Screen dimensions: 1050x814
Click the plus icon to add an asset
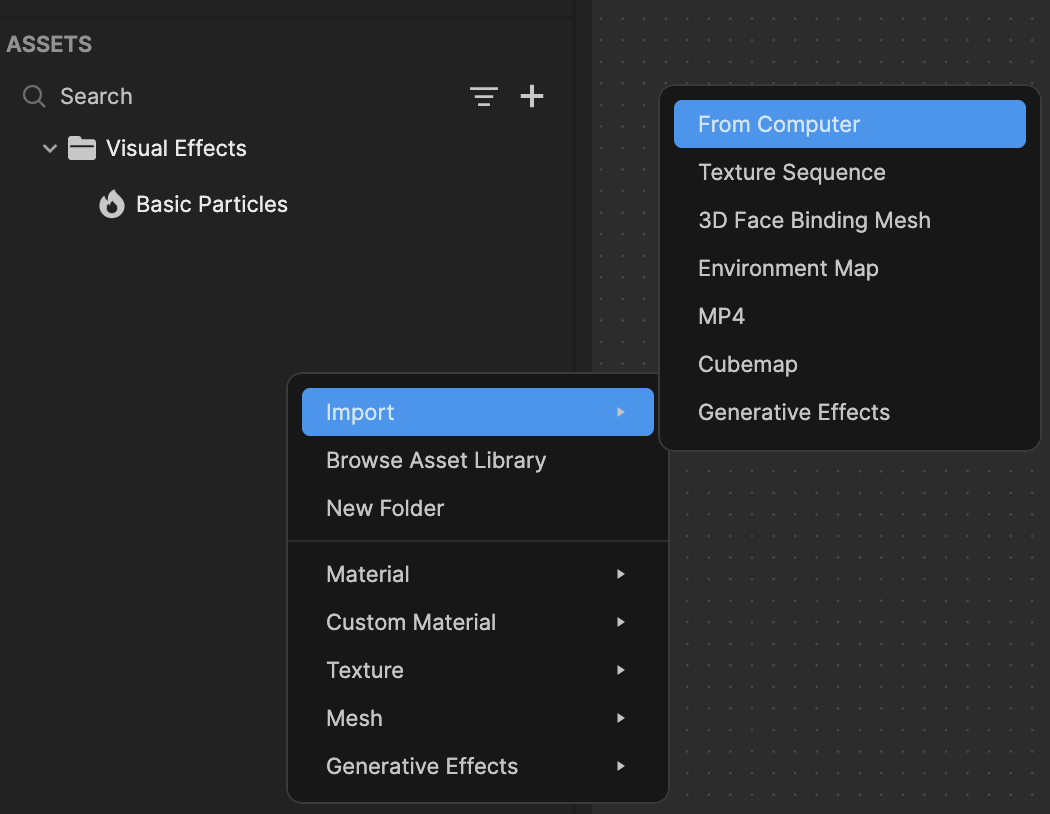(x=532, y=96)
